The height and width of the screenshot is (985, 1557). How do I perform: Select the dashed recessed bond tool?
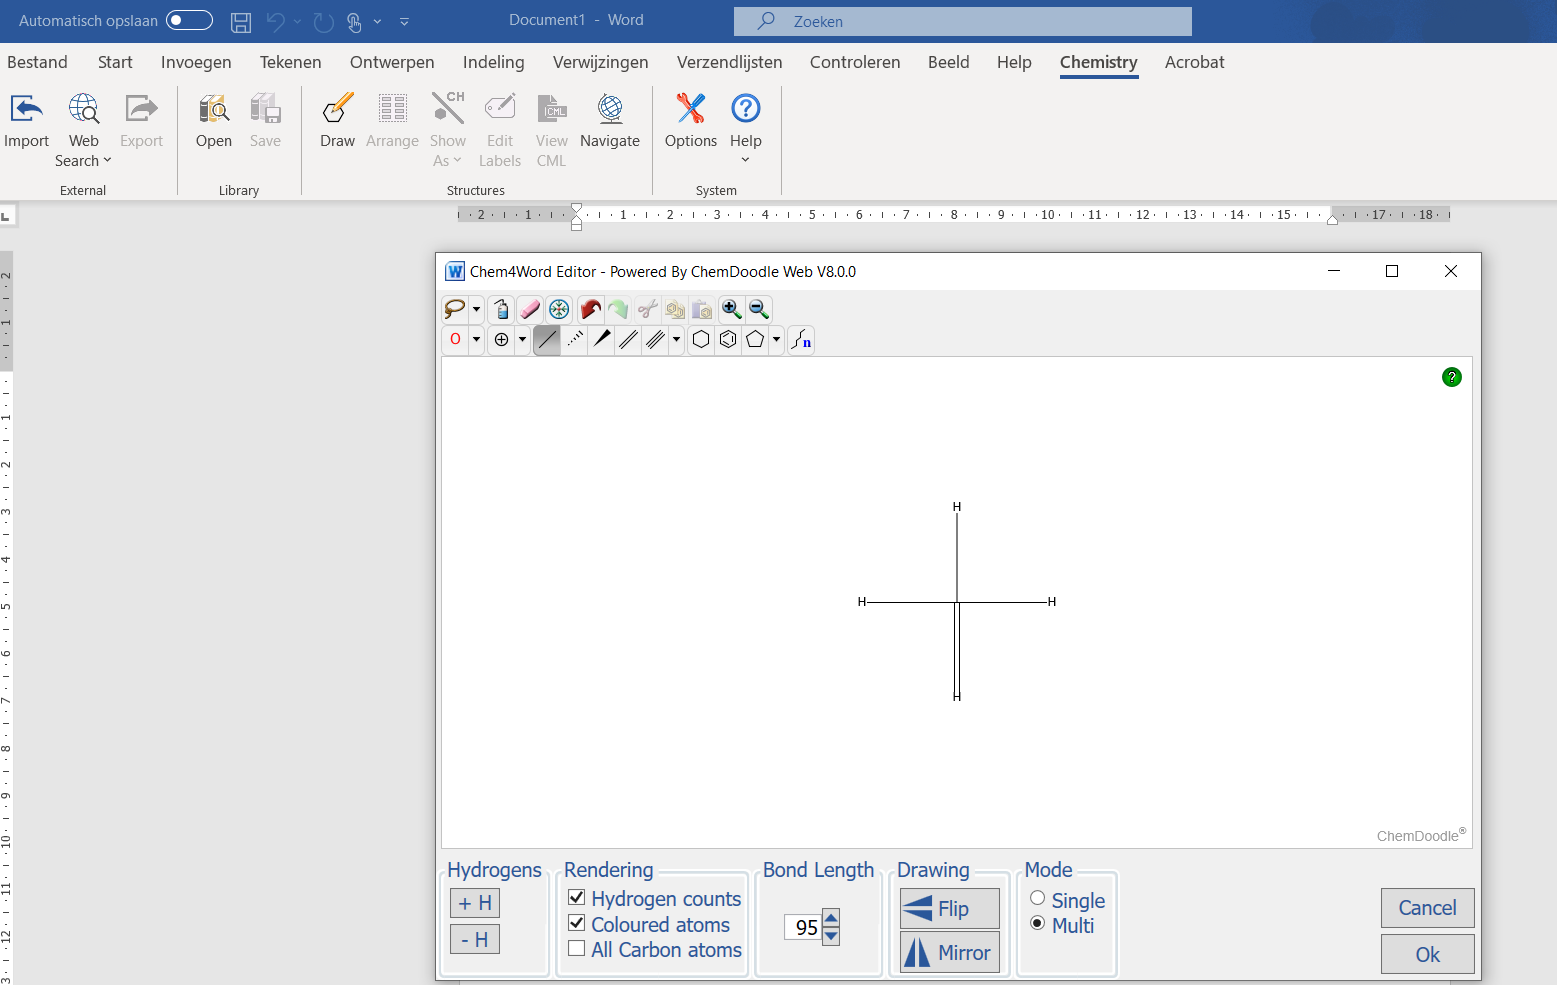pos(575,340)
